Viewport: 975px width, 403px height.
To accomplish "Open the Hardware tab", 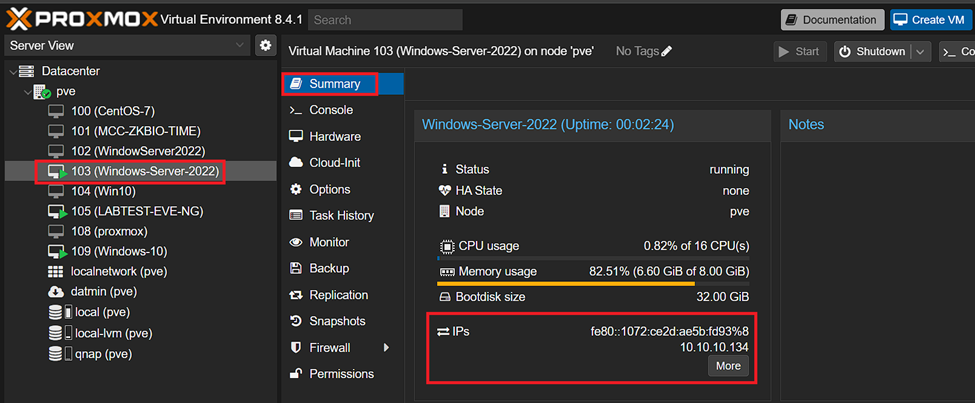I will click(x=334, y=136).
